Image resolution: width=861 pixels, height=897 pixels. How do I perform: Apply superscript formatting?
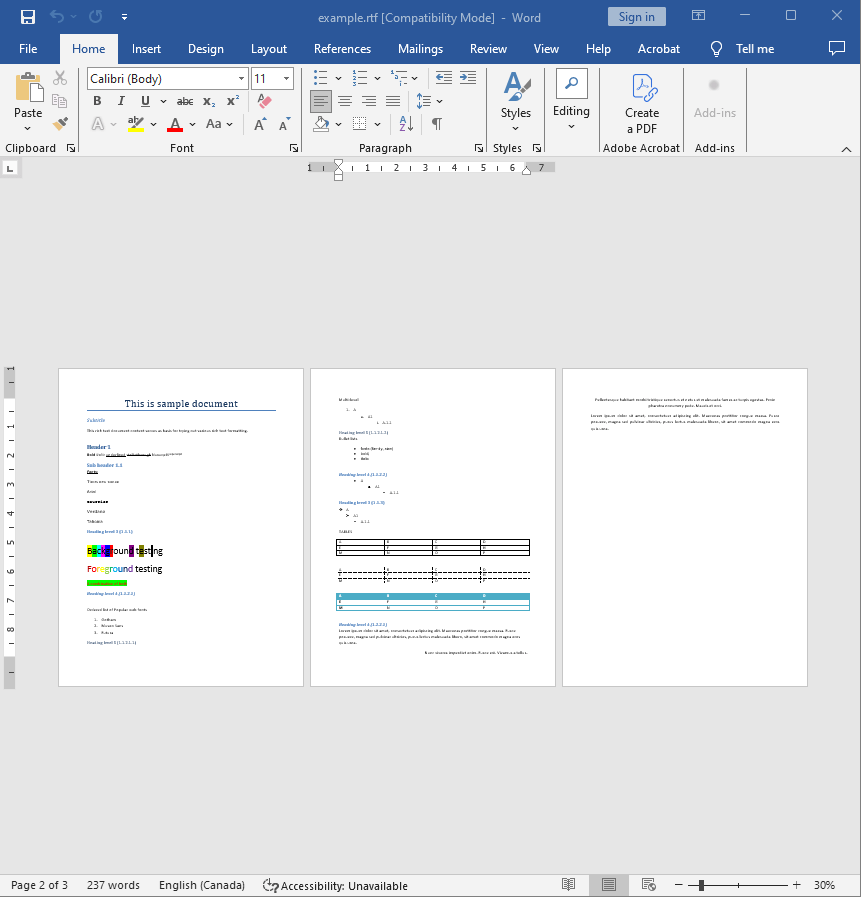233,101
